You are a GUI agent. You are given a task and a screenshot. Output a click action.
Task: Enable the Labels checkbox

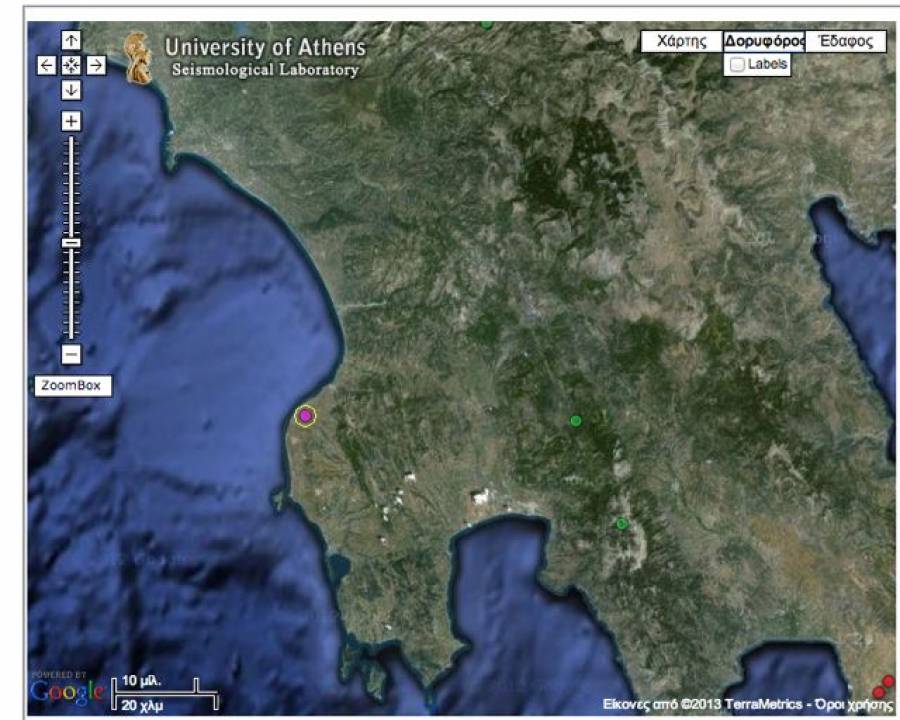[737, 65]
